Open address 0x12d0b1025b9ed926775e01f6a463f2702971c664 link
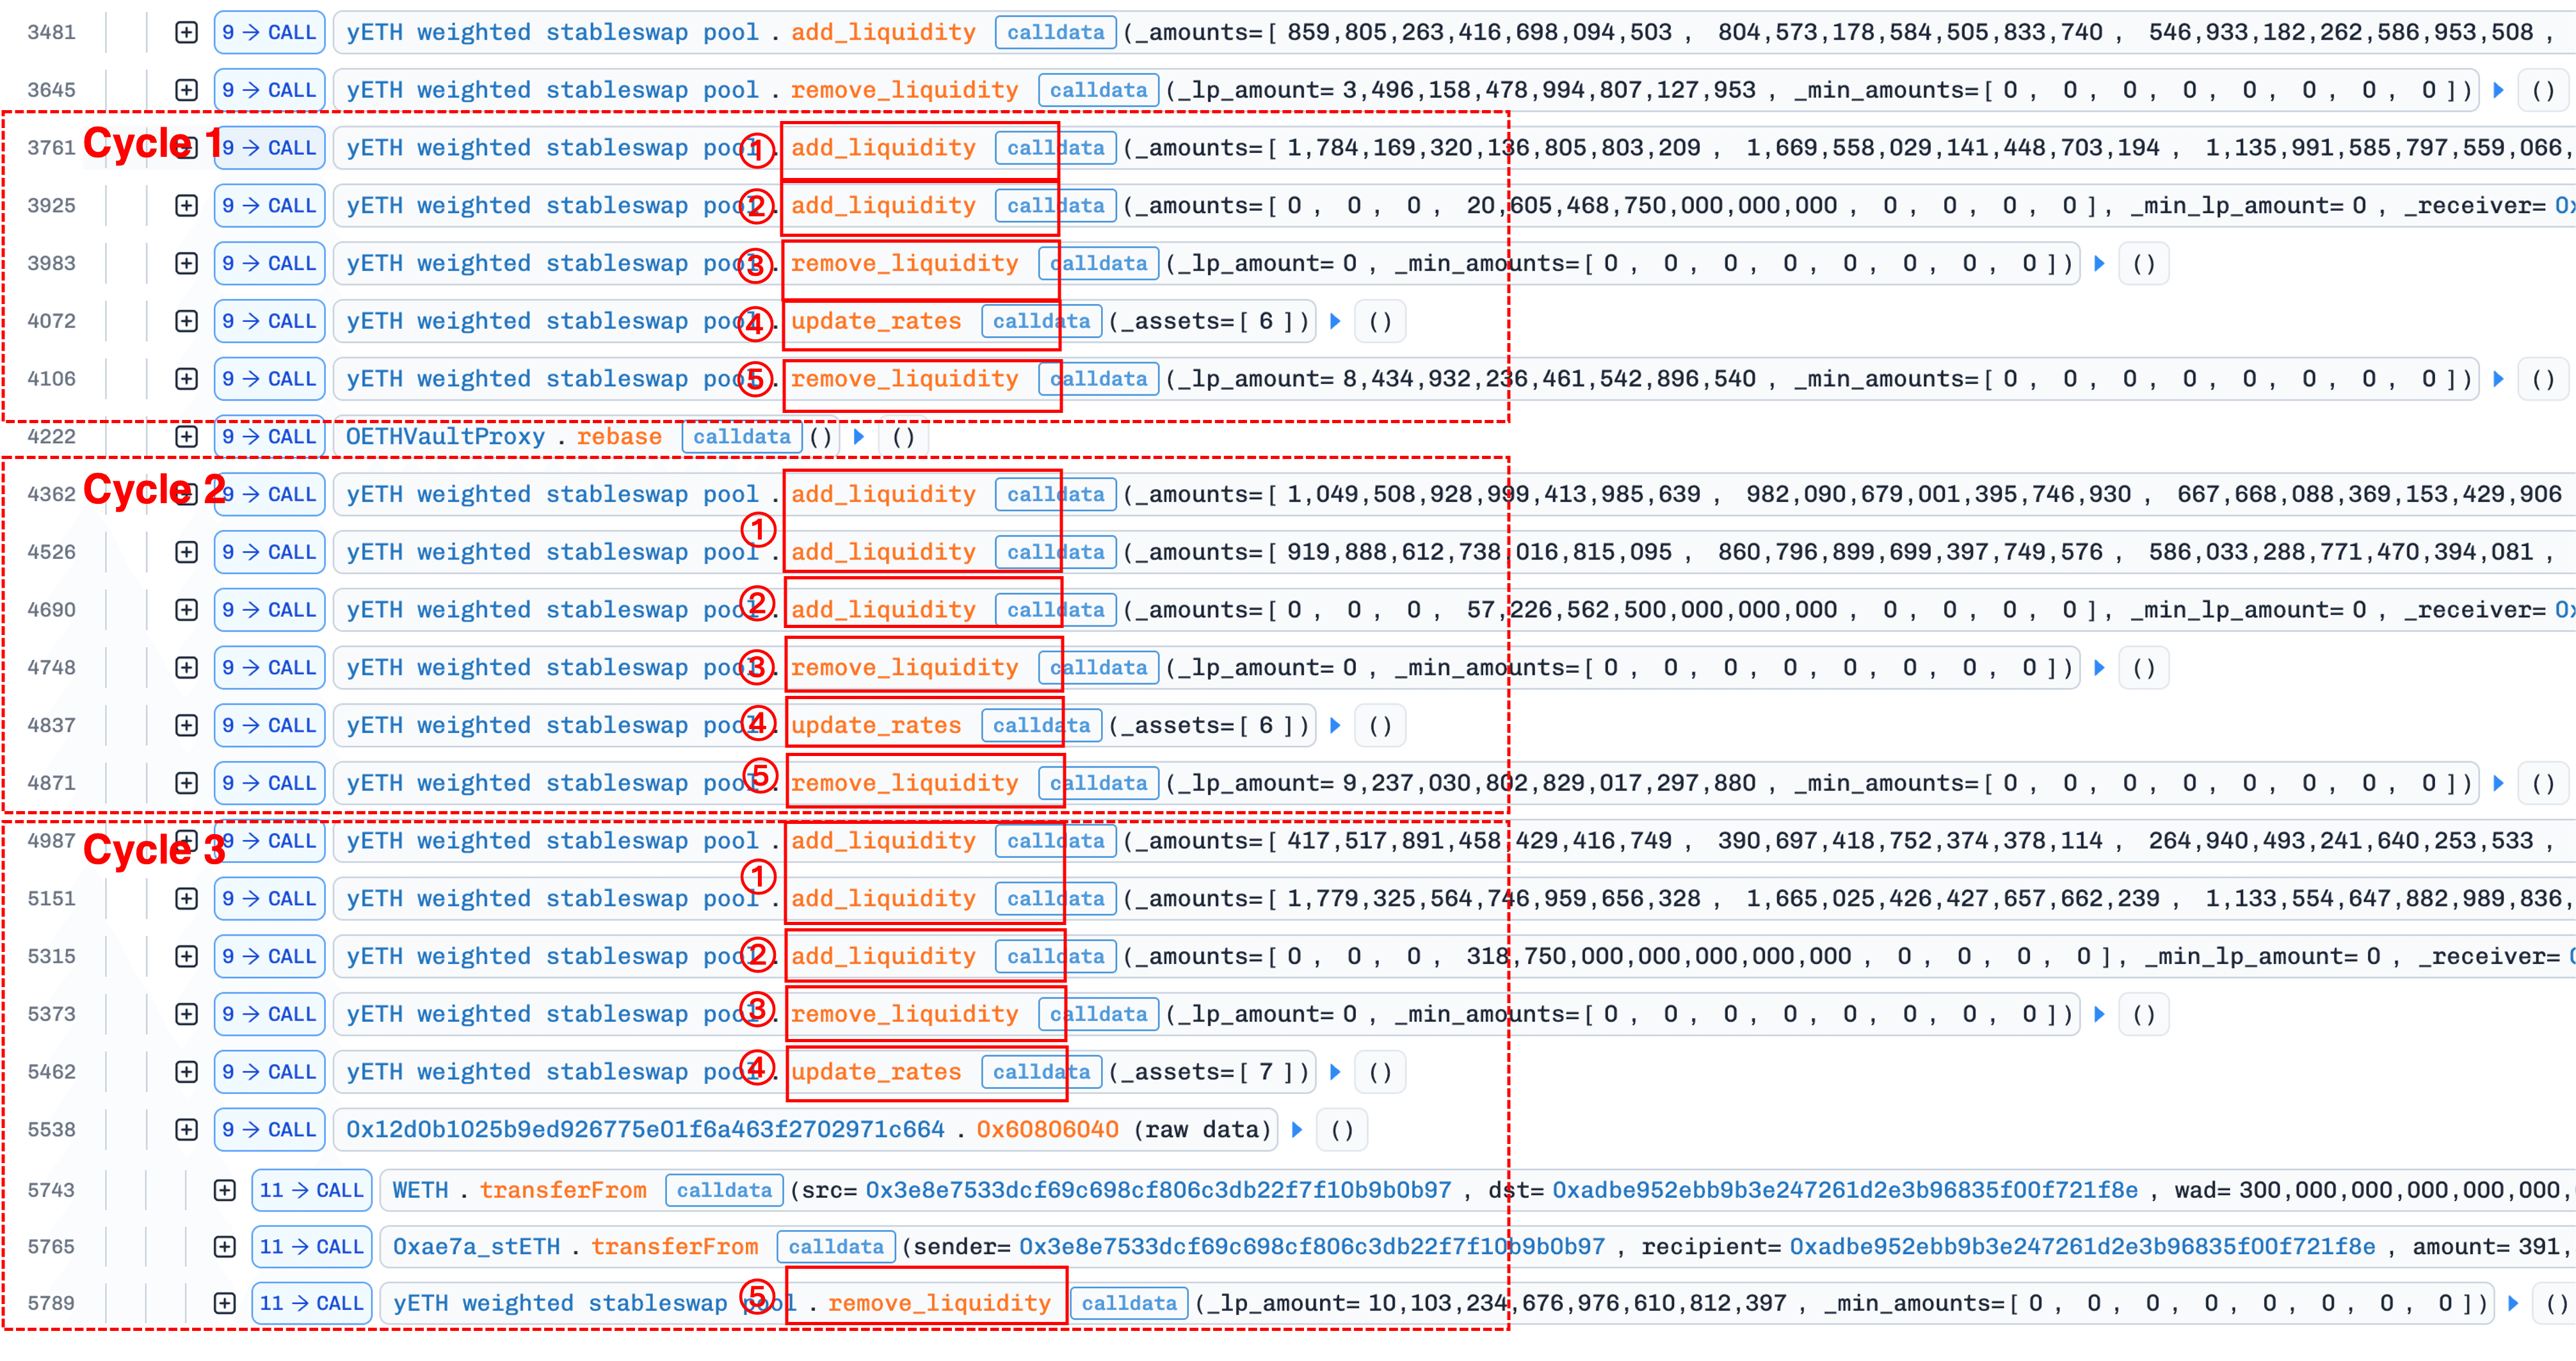 (x=645, y=1130)
